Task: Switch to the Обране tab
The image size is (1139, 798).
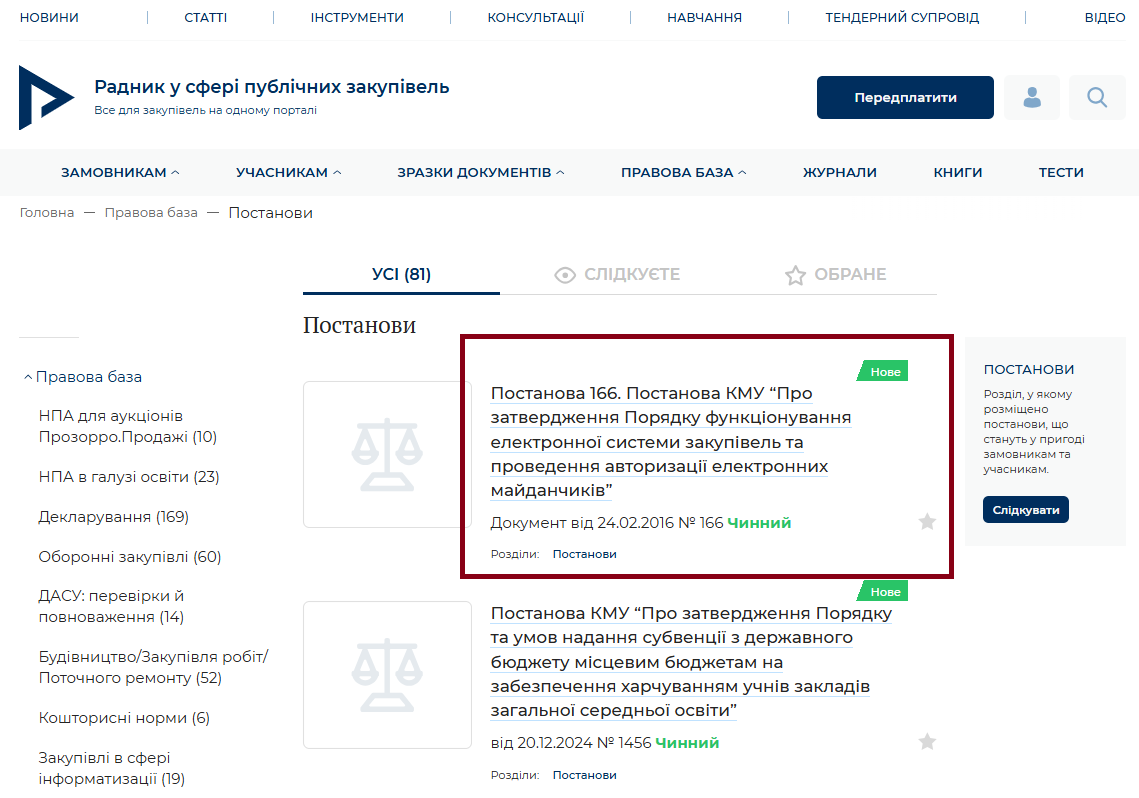Action: pos(836,275)
